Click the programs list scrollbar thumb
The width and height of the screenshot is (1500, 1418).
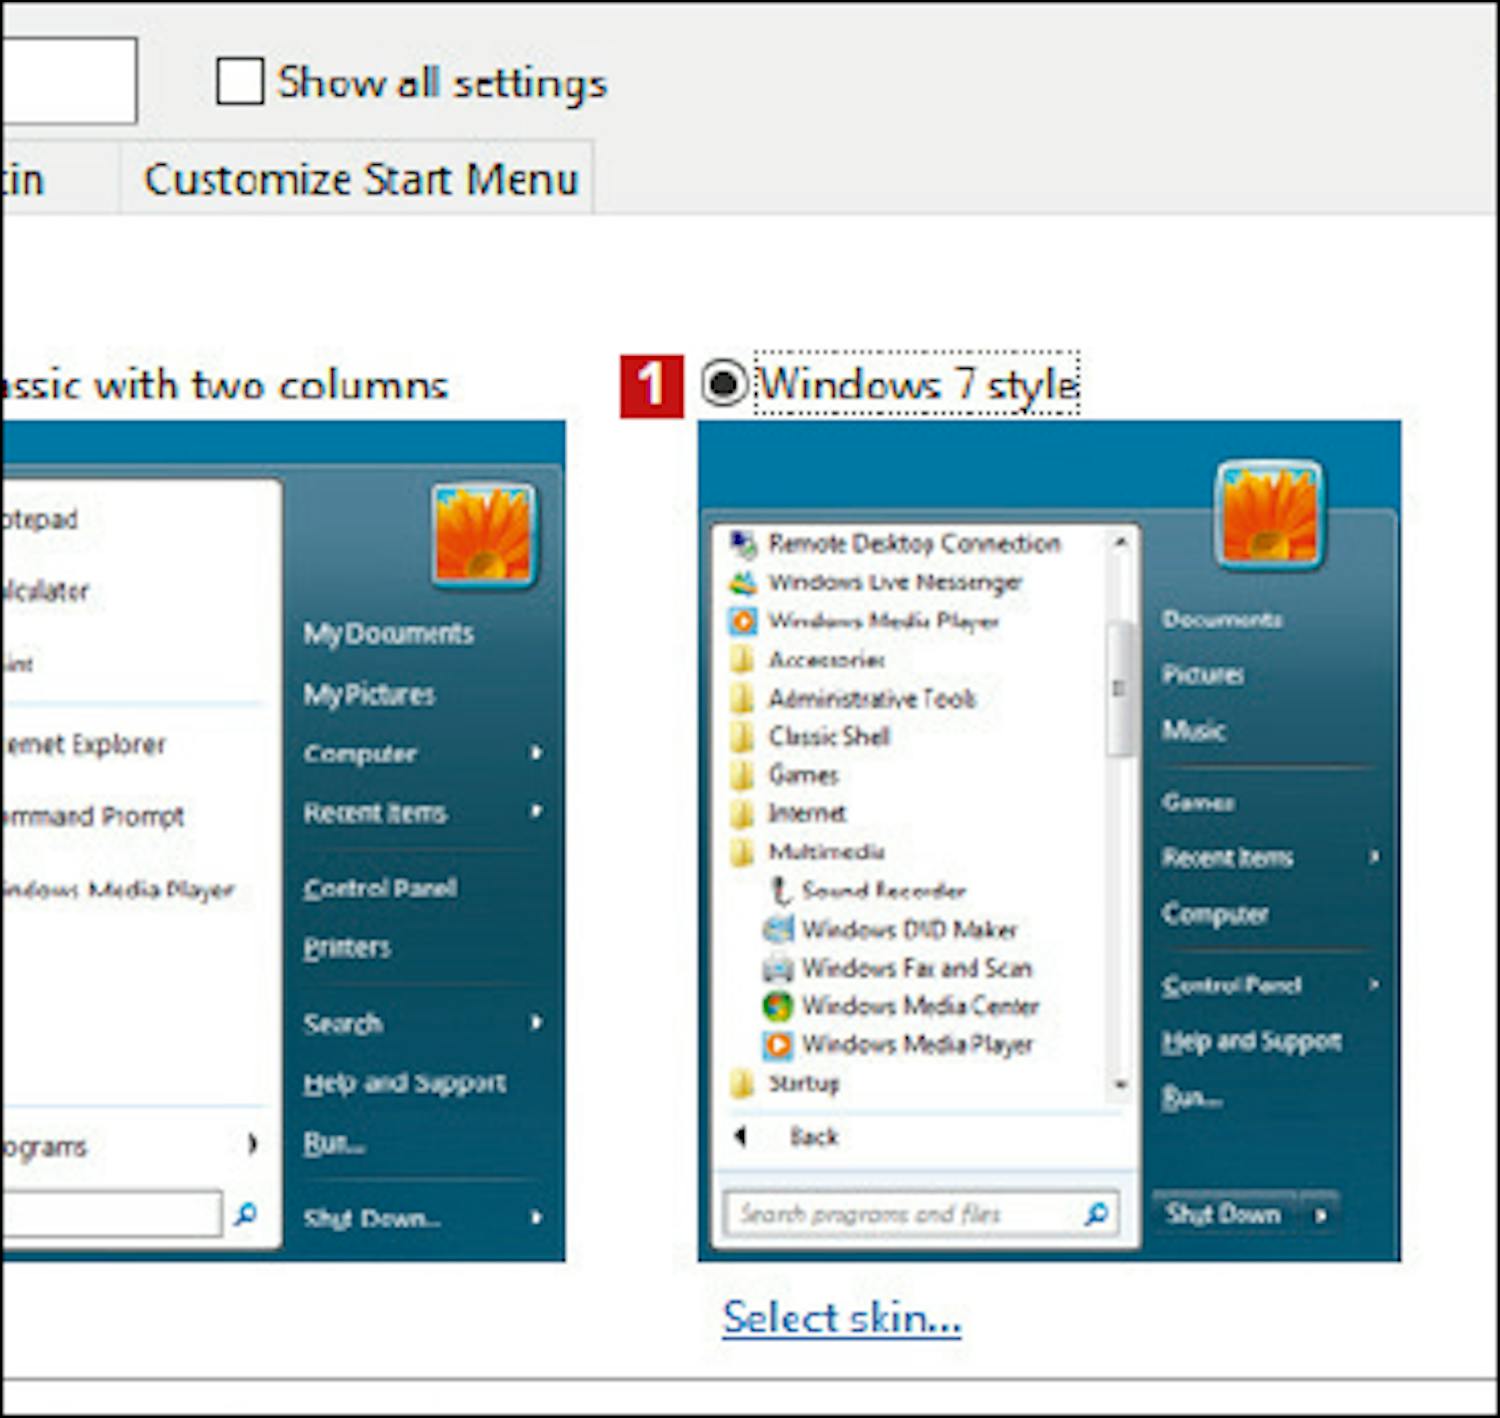tap(1119, 688)
